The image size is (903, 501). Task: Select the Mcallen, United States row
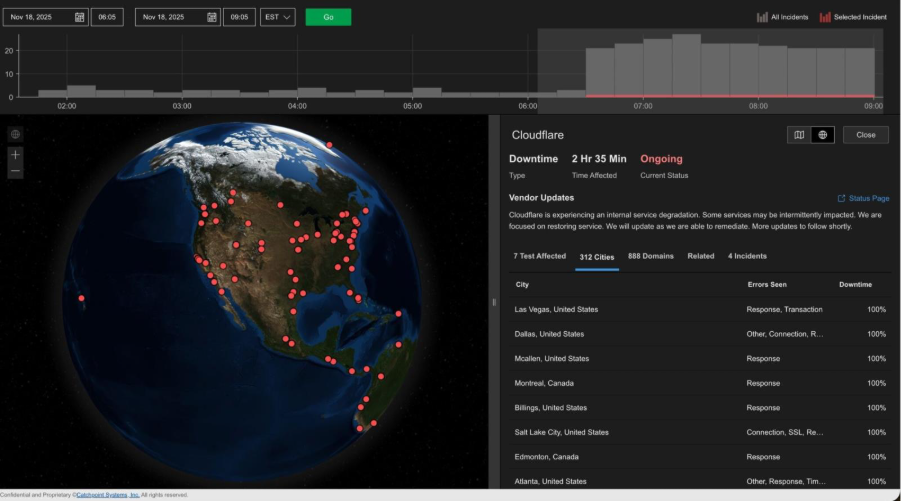(700, 358)
